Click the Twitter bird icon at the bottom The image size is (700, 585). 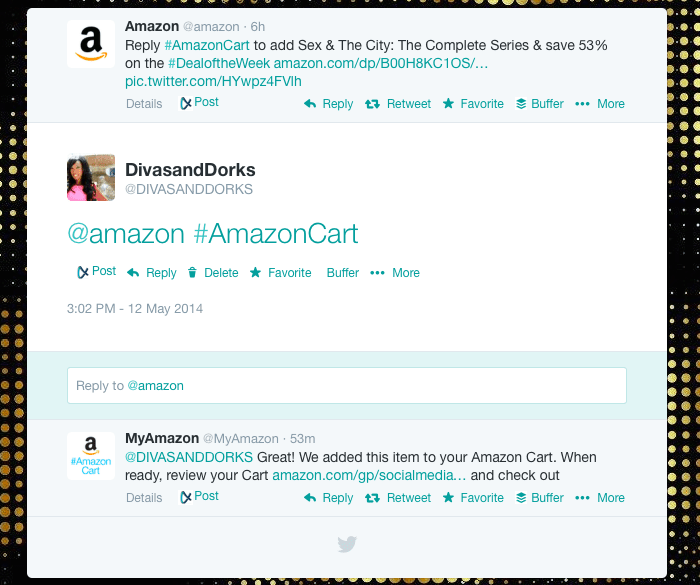point(347,545)
